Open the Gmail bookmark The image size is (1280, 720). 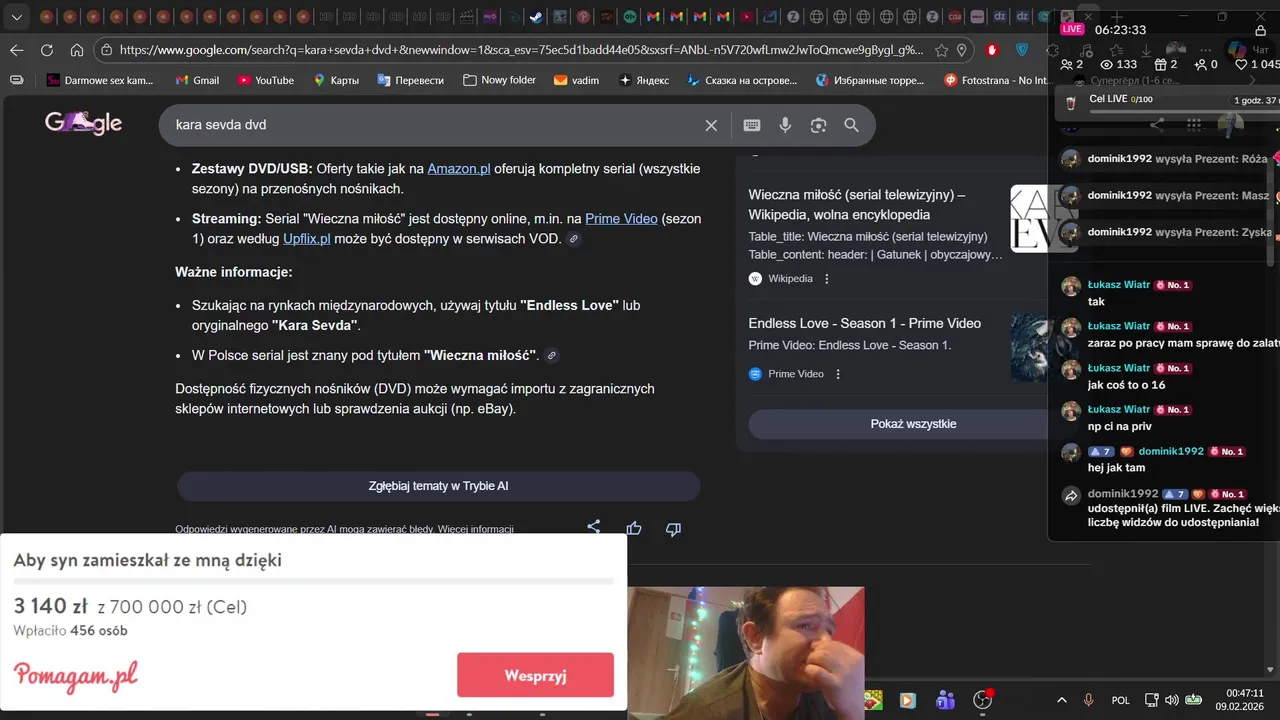click(197, 80)
